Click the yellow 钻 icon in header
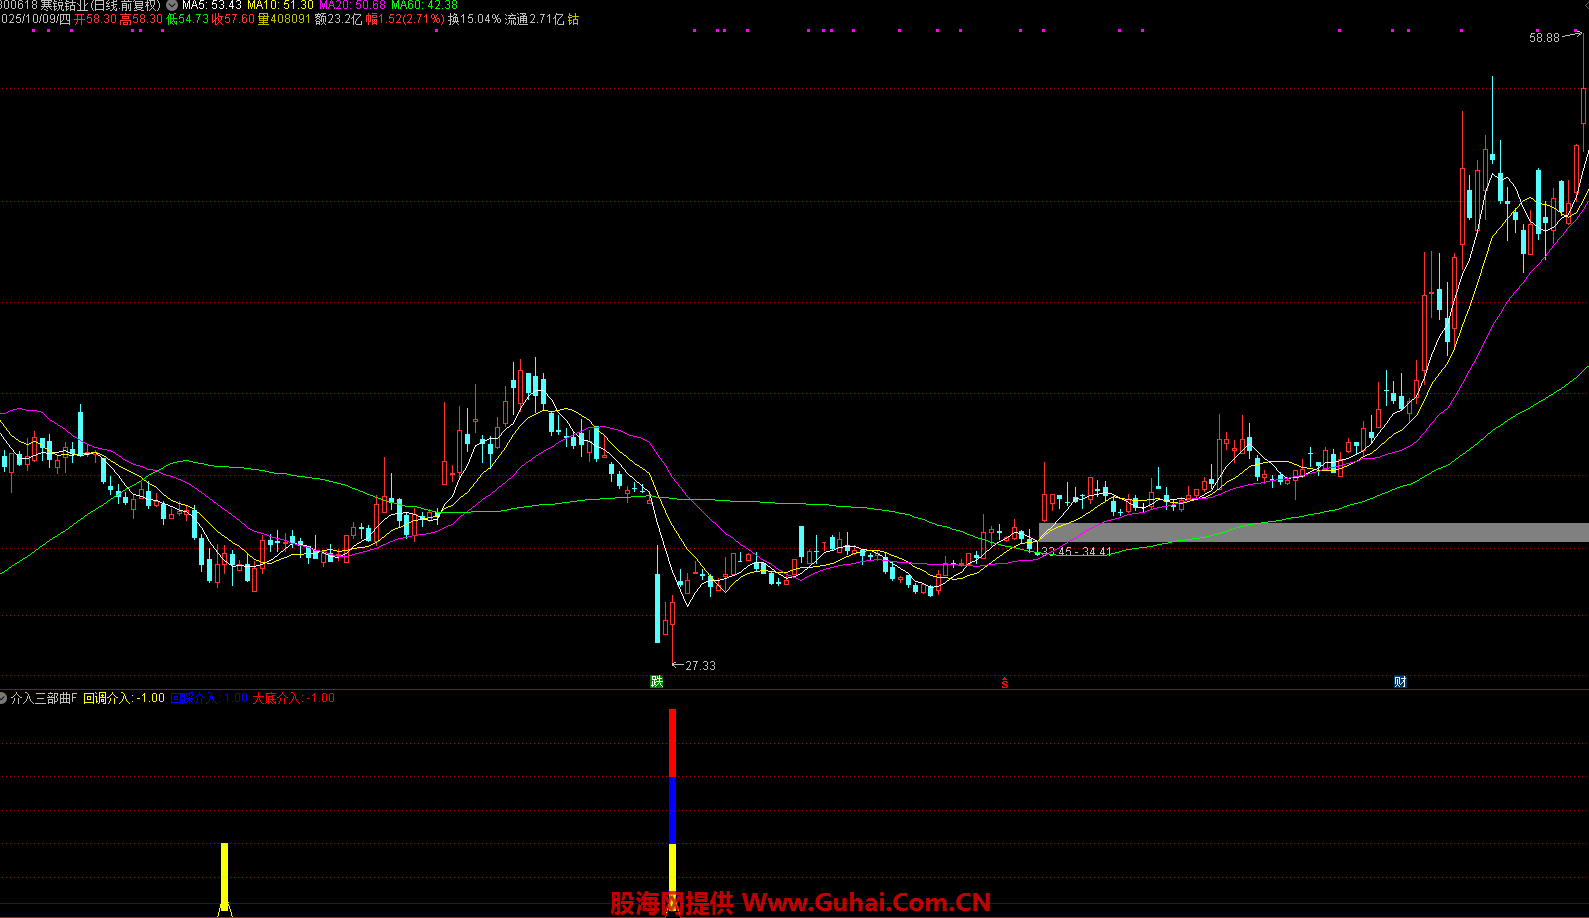The height and width of the screenshot is (918, 1589). tap(573, 19)
